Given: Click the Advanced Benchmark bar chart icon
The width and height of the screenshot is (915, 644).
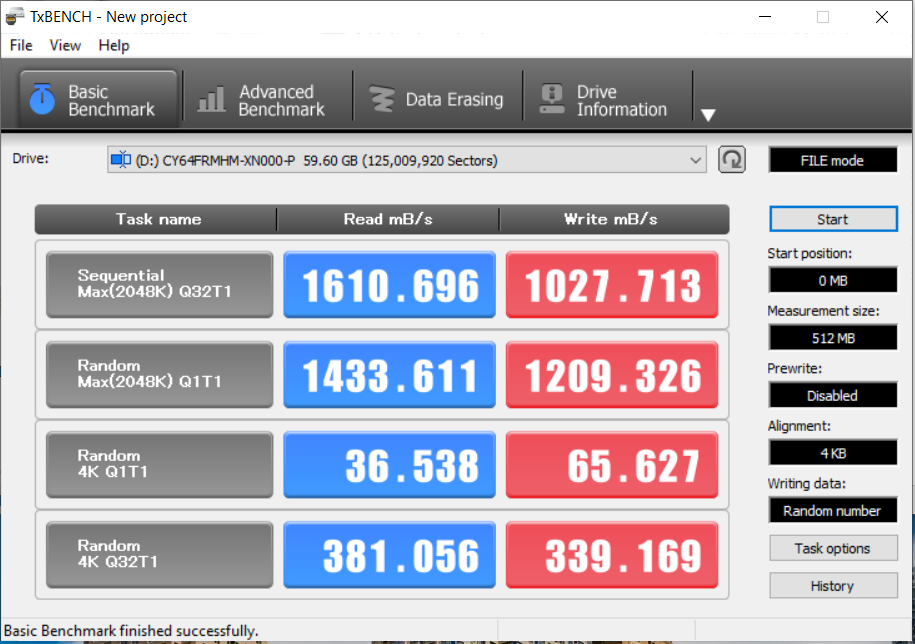Looking at the screenshot, I should coord(211,100).
